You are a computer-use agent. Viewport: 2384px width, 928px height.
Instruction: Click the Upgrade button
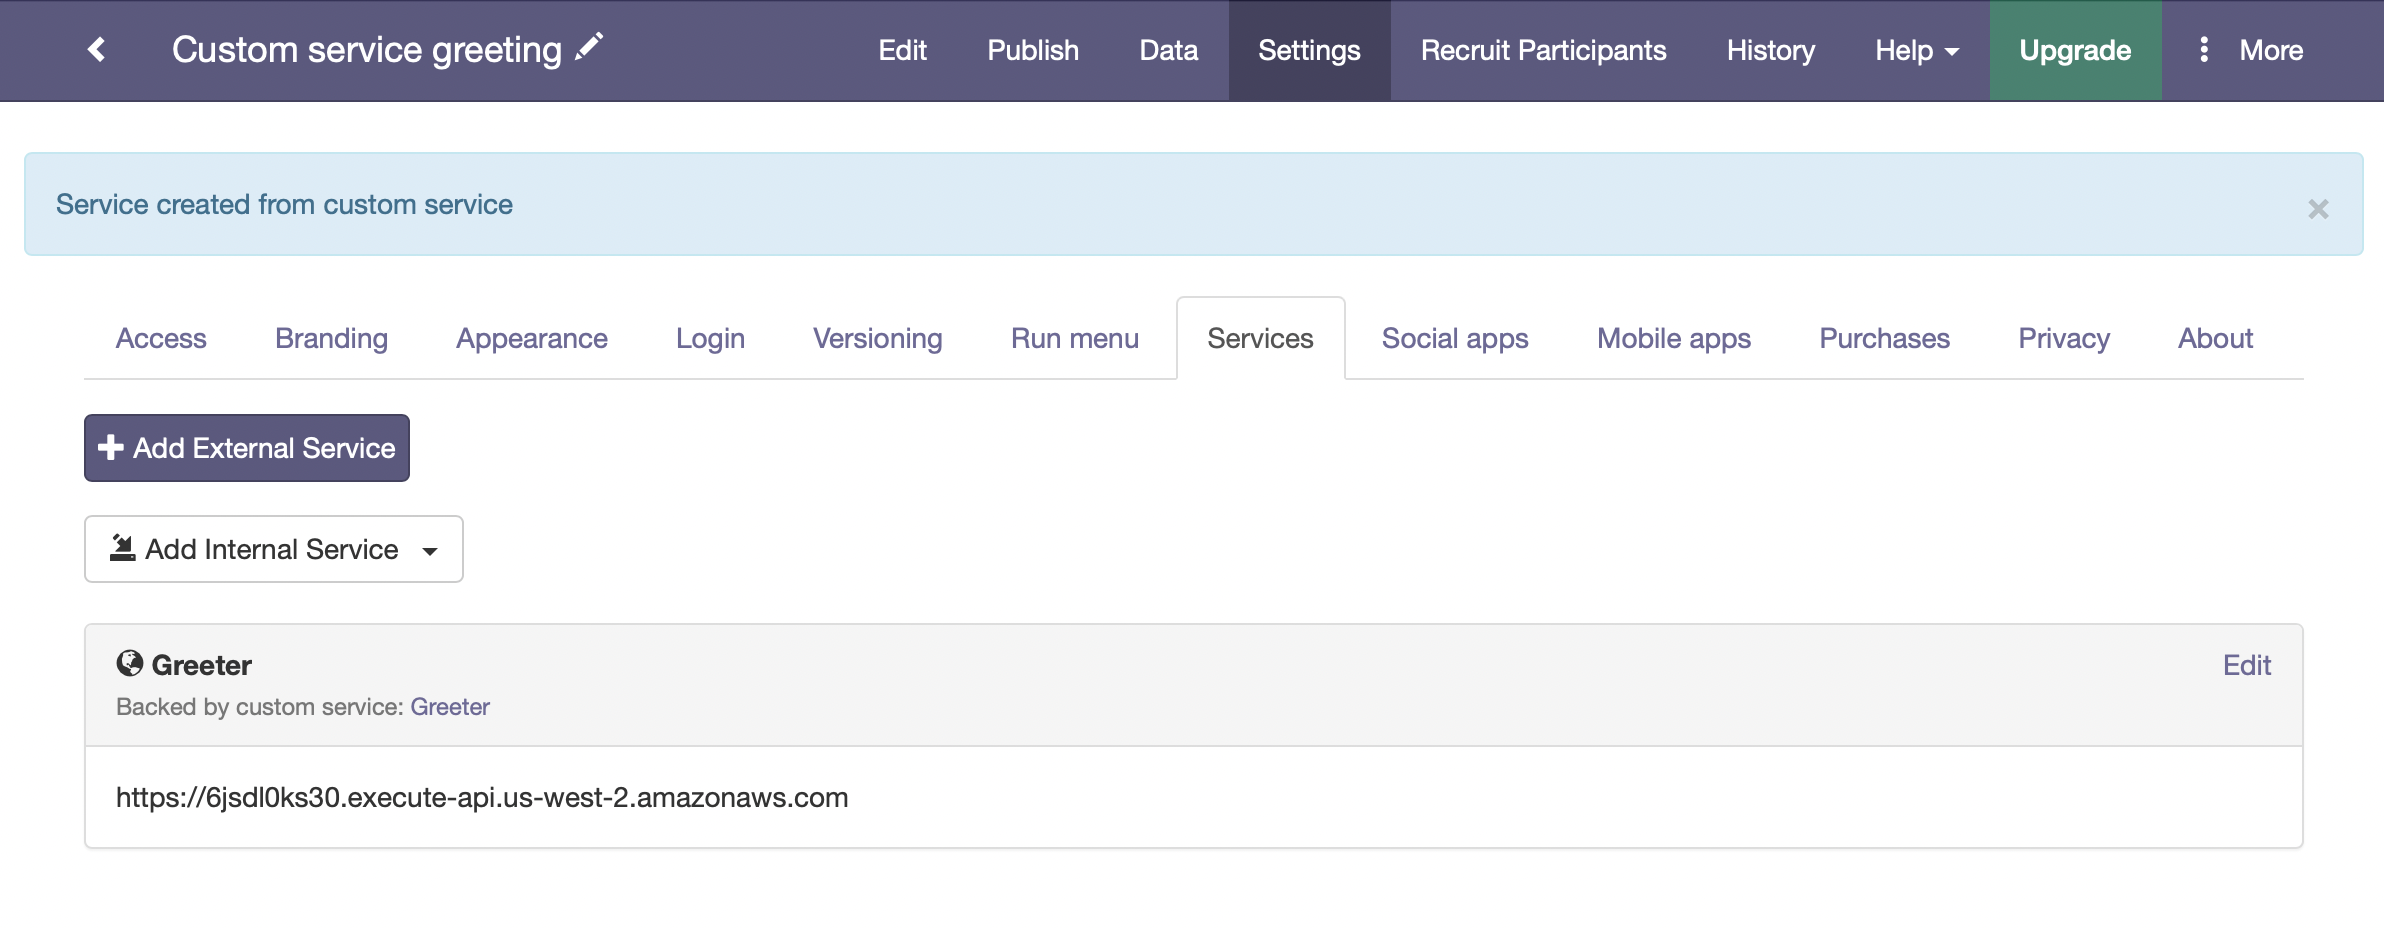point(2074,50)
